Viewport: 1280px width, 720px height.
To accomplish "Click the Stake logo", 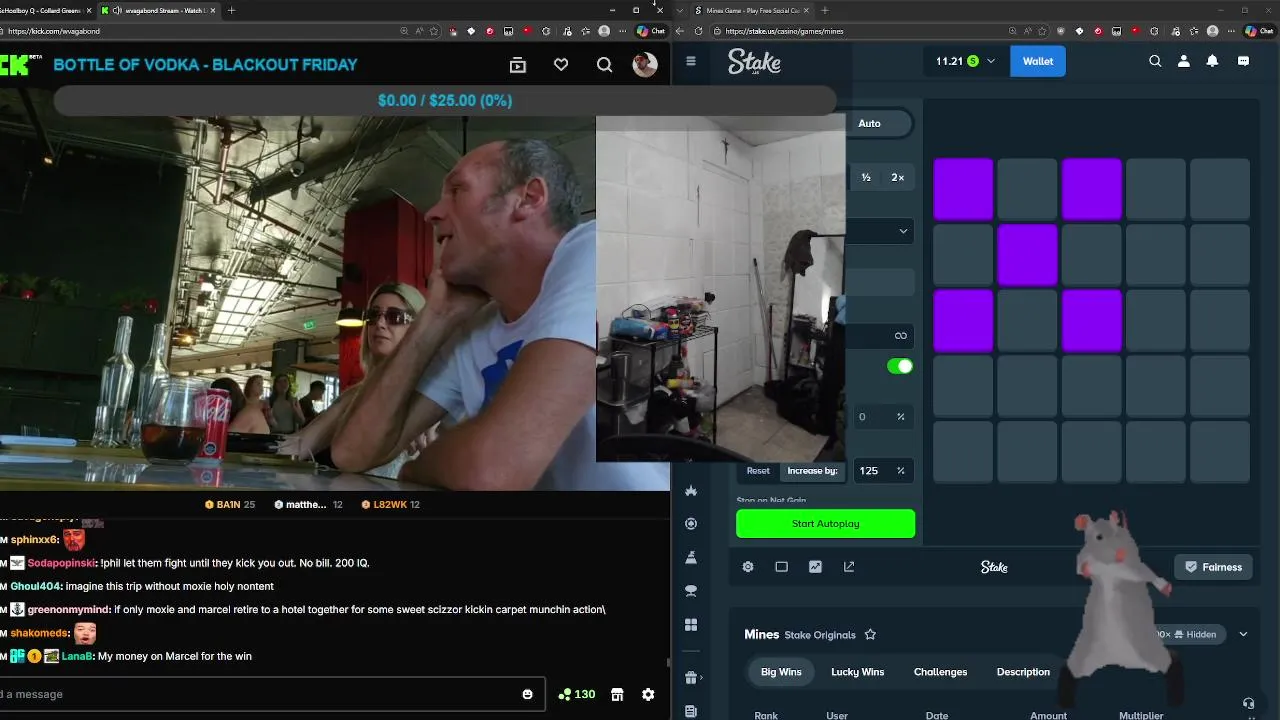I will point(754,62).
